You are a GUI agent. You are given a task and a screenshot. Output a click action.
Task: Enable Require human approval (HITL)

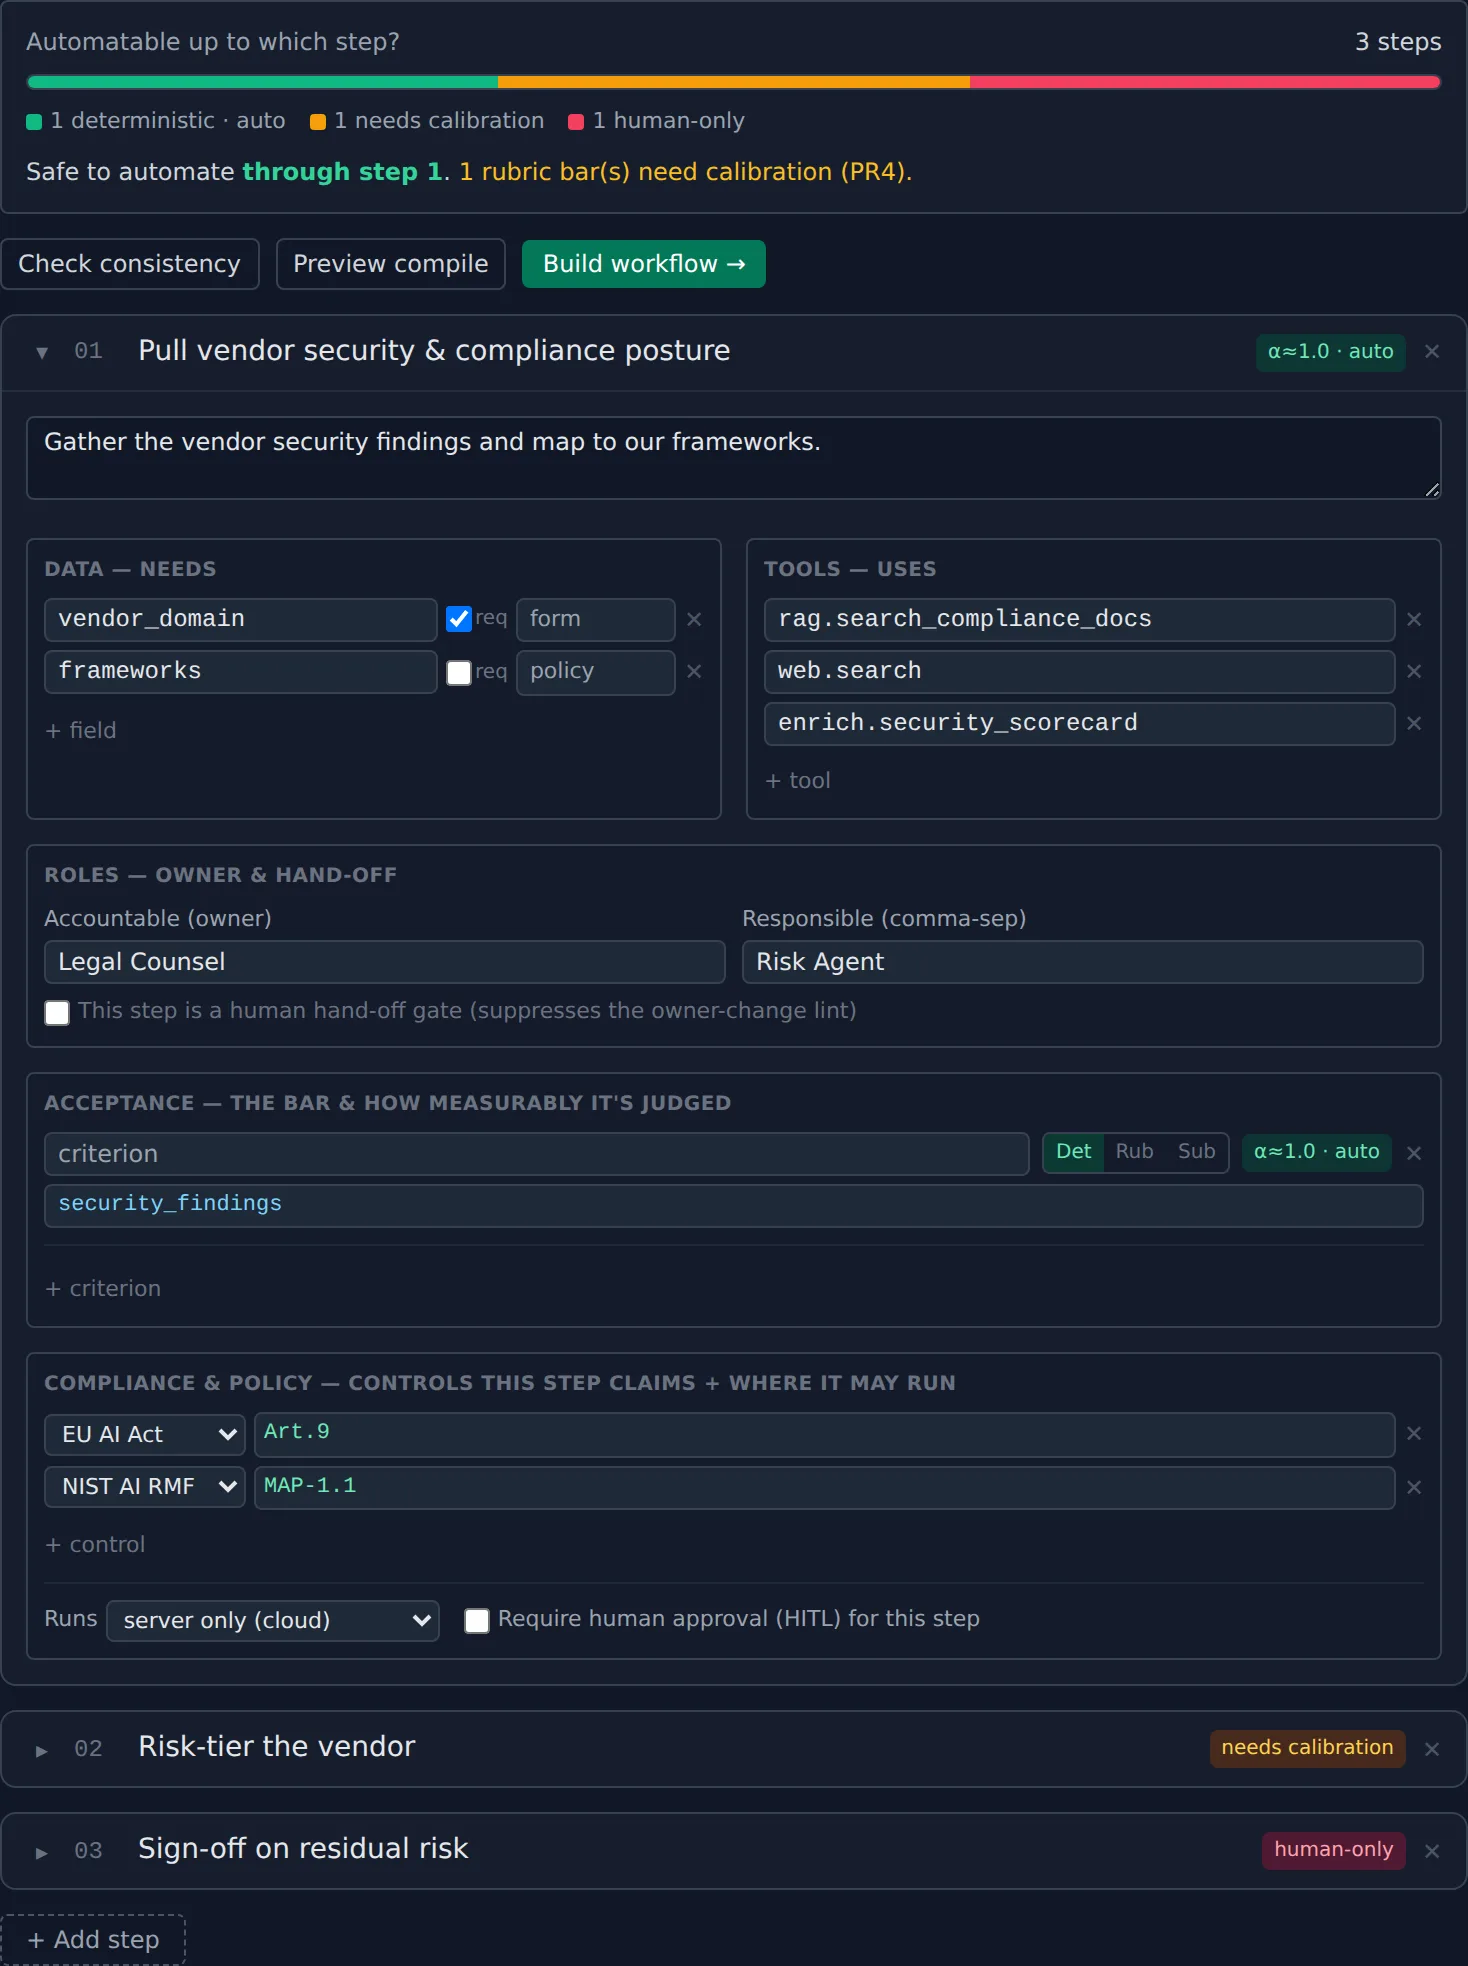477,1621
